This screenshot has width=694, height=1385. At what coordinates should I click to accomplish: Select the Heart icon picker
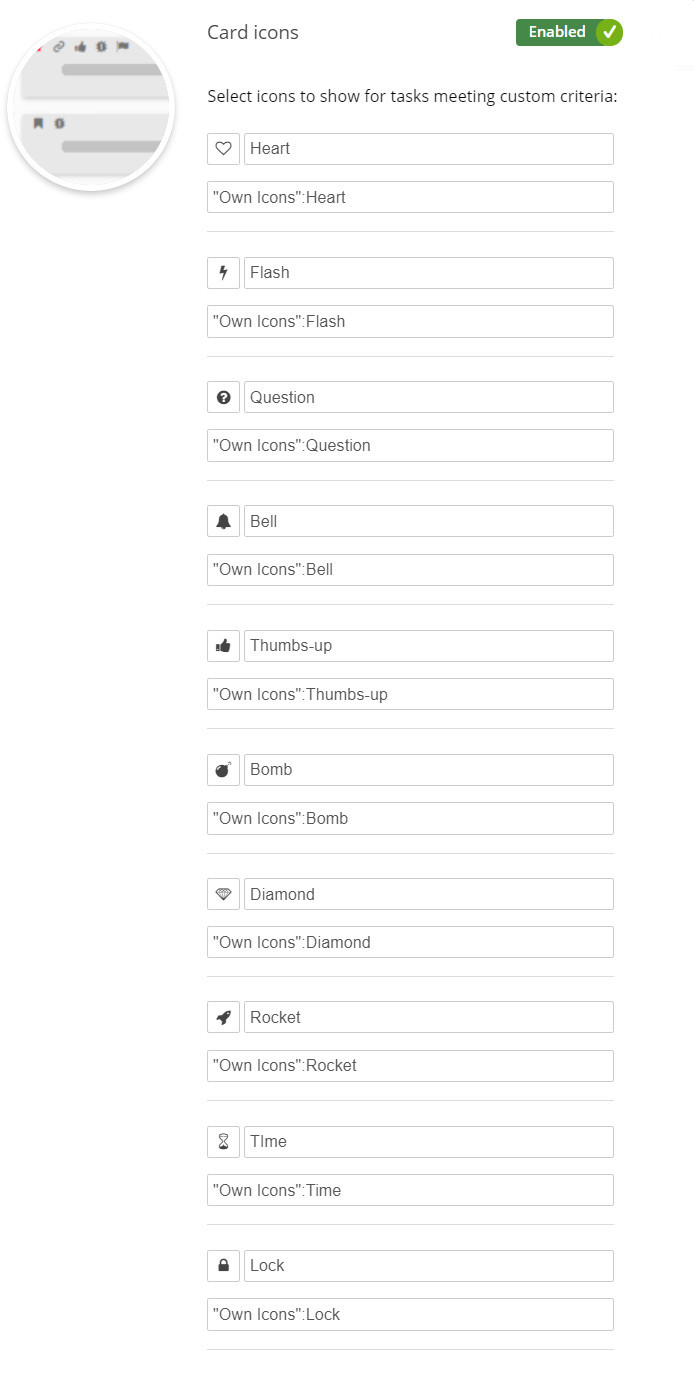[x=222, y=148]
